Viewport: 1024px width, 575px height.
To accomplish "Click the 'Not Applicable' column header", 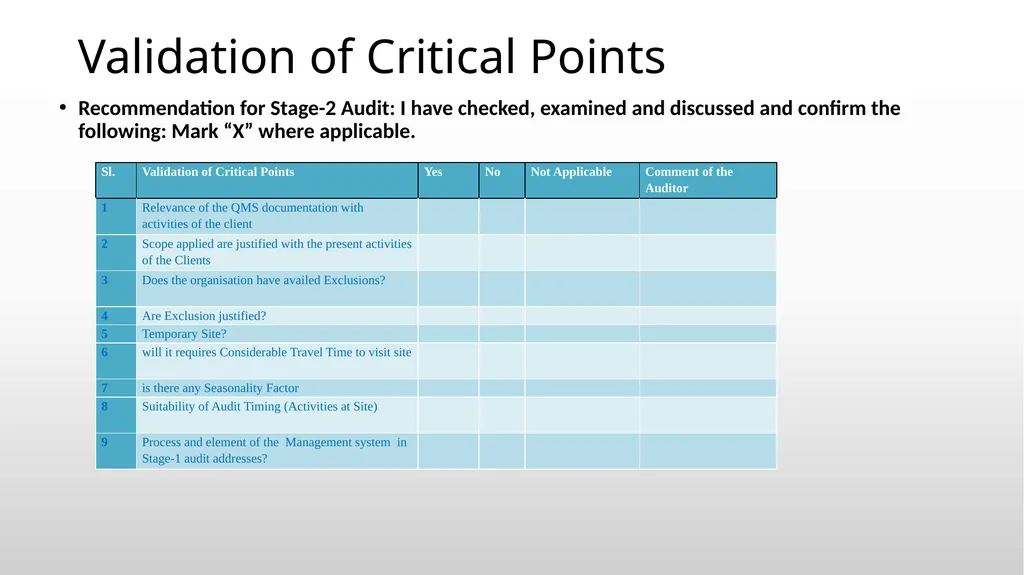I will point(582,180).
